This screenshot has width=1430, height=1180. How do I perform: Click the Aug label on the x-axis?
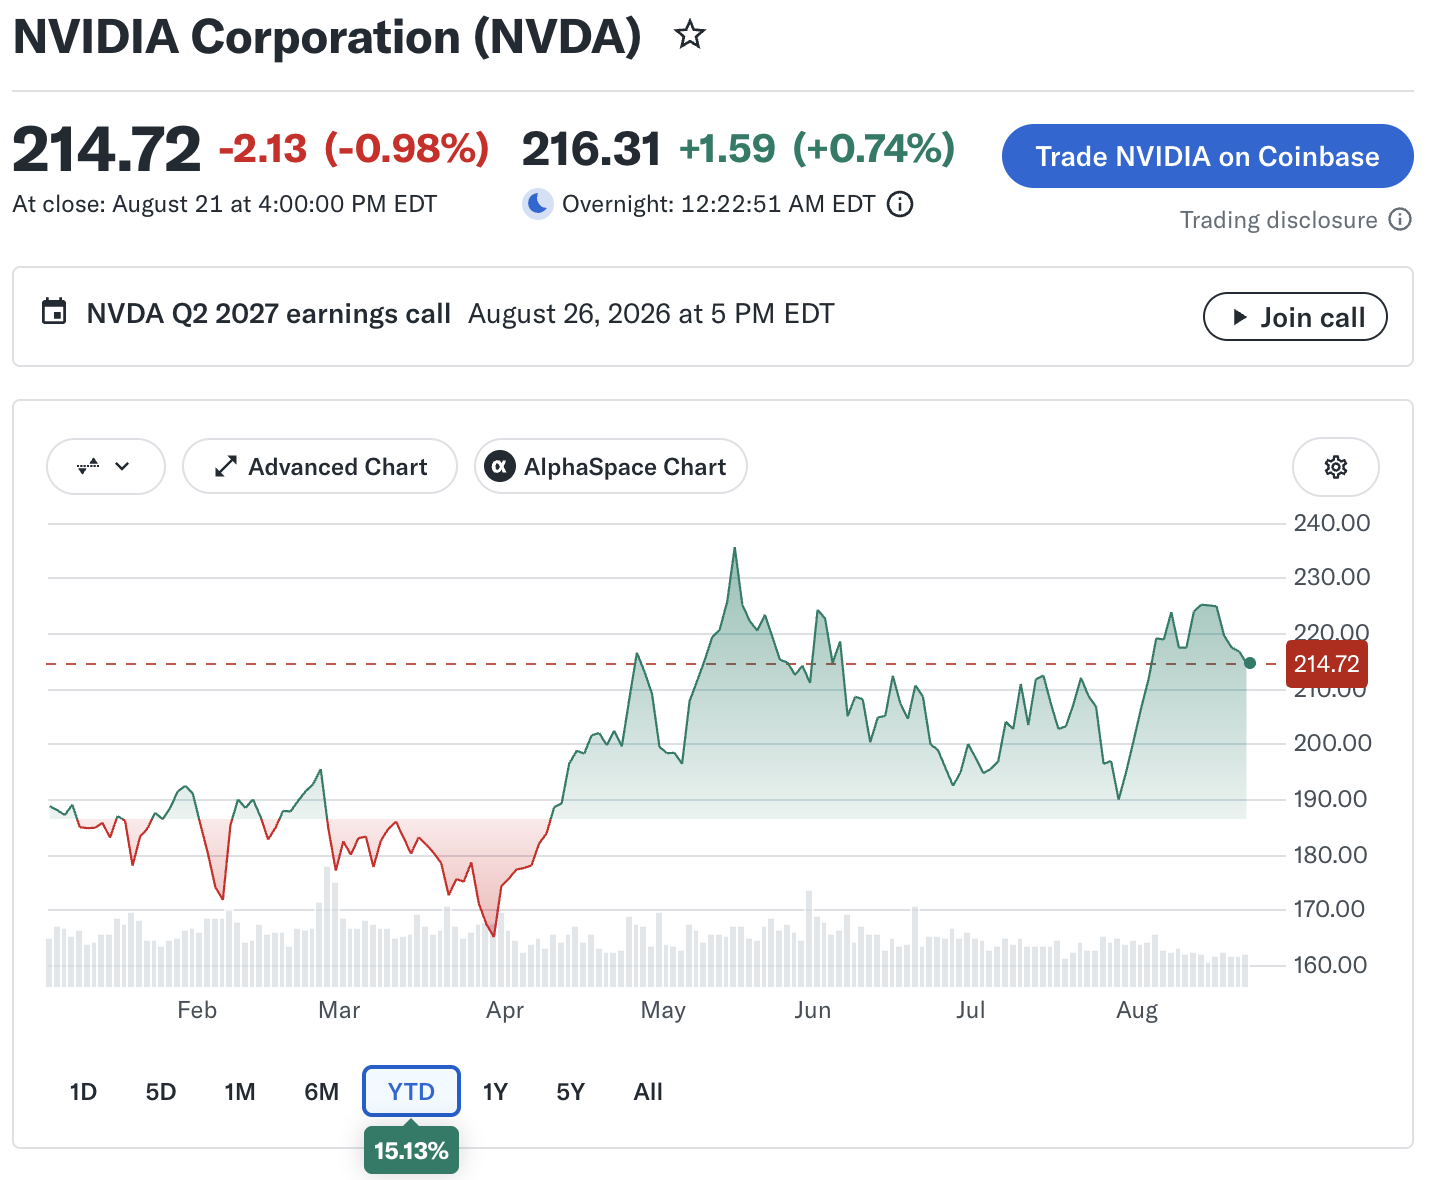1137,1010
